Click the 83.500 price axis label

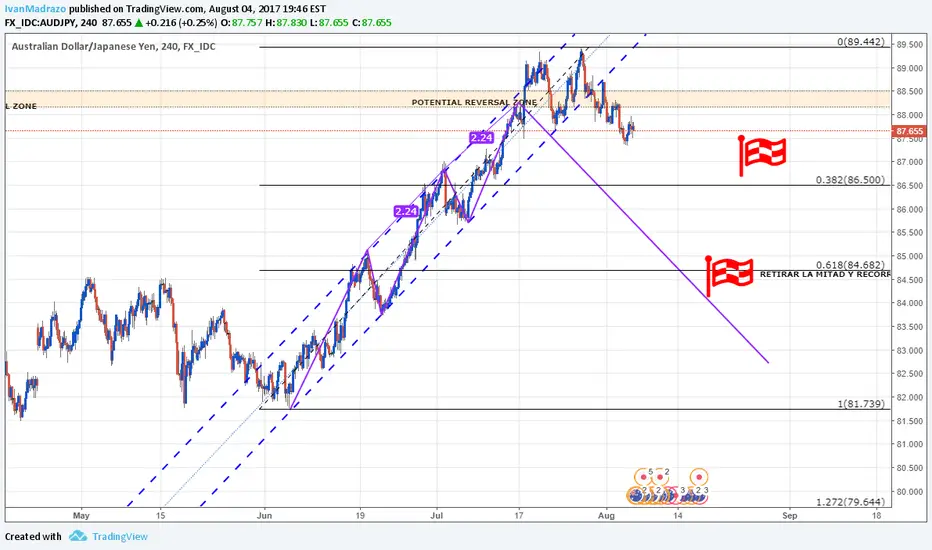point(910,326)
